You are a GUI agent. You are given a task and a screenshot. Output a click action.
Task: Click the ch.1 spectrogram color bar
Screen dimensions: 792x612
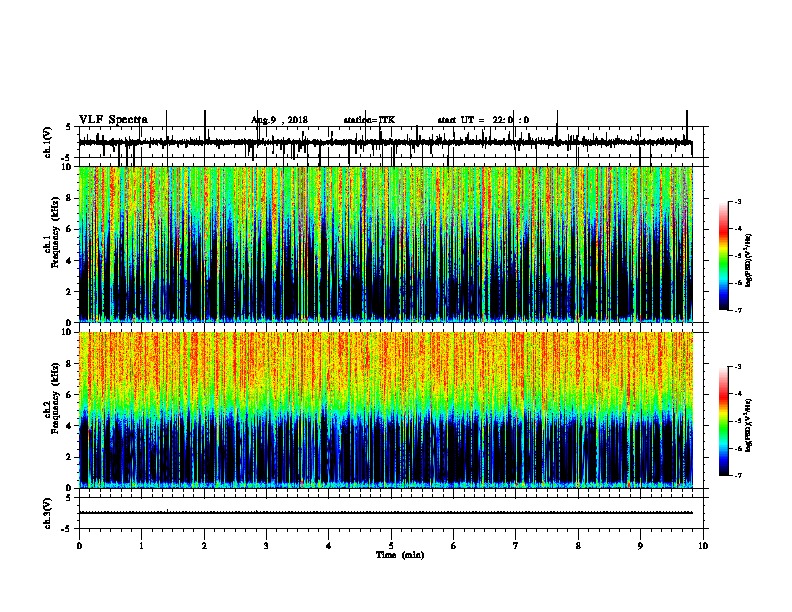(723, 256)
